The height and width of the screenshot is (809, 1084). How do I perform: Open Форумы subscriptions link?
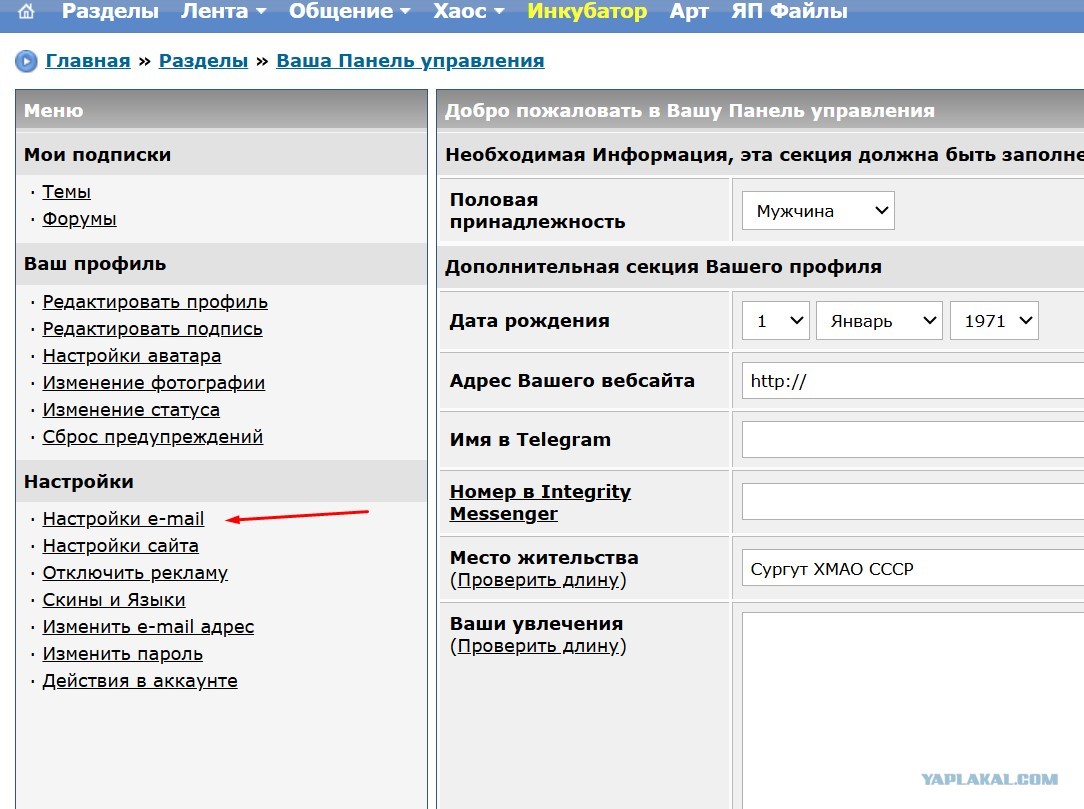pos(80,218)
